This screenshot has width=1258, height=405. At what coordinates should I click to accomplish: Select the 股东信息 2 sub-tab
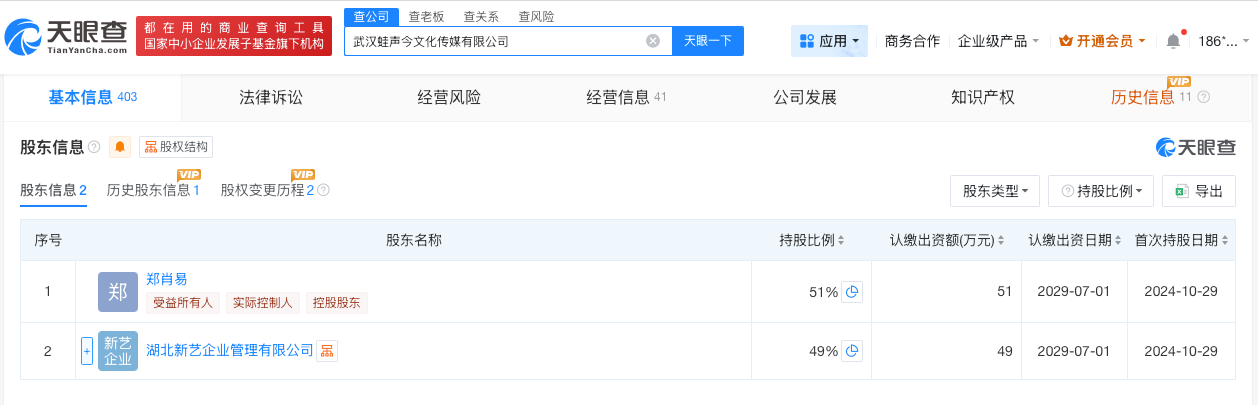53,190
